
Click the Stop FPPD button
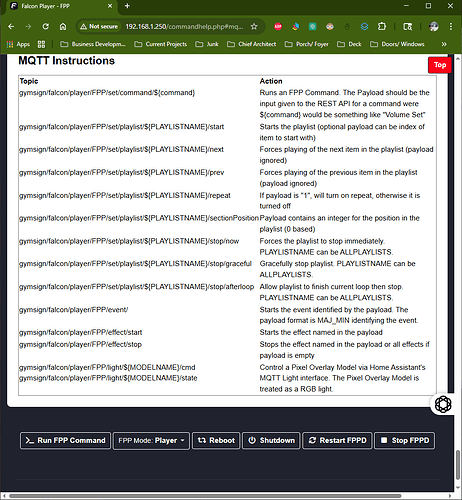(405, 441)
